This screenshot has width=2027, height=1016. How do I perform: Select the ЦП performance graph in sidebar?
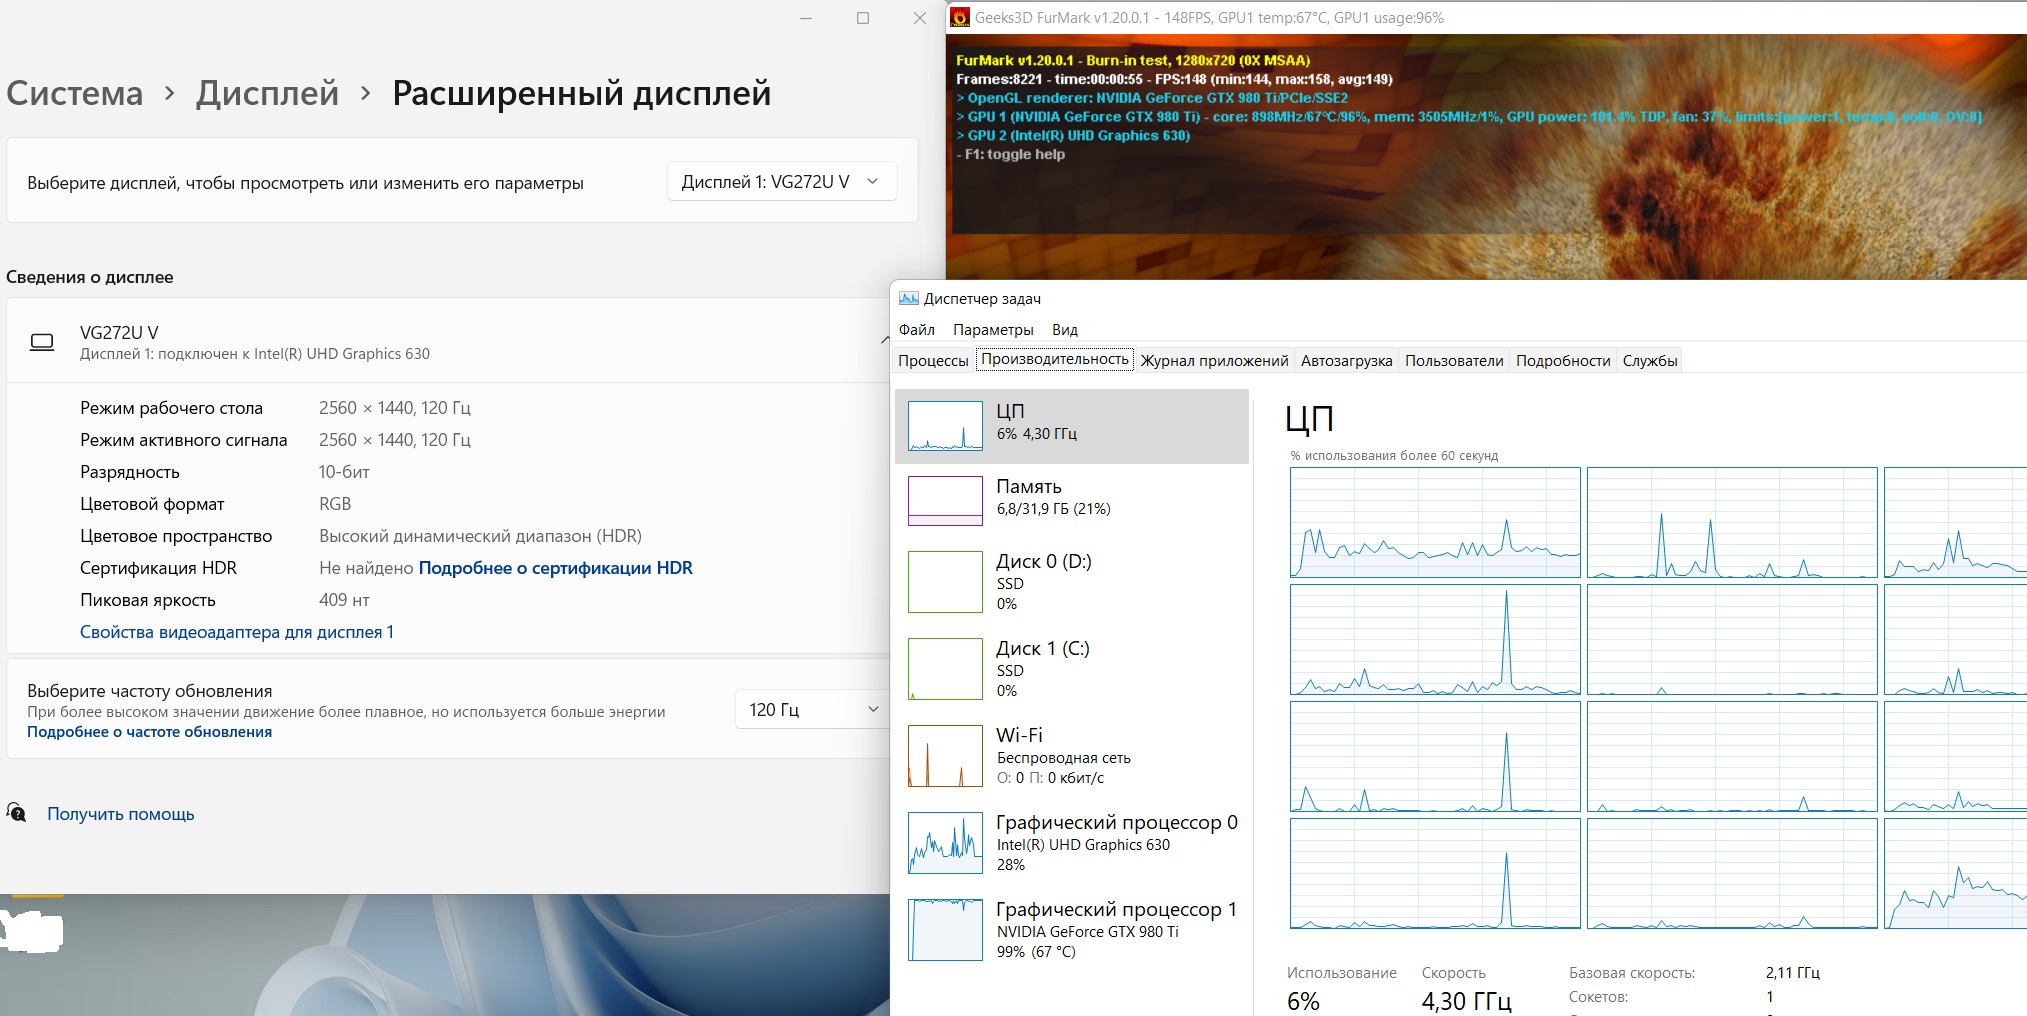pos(1072,426)
